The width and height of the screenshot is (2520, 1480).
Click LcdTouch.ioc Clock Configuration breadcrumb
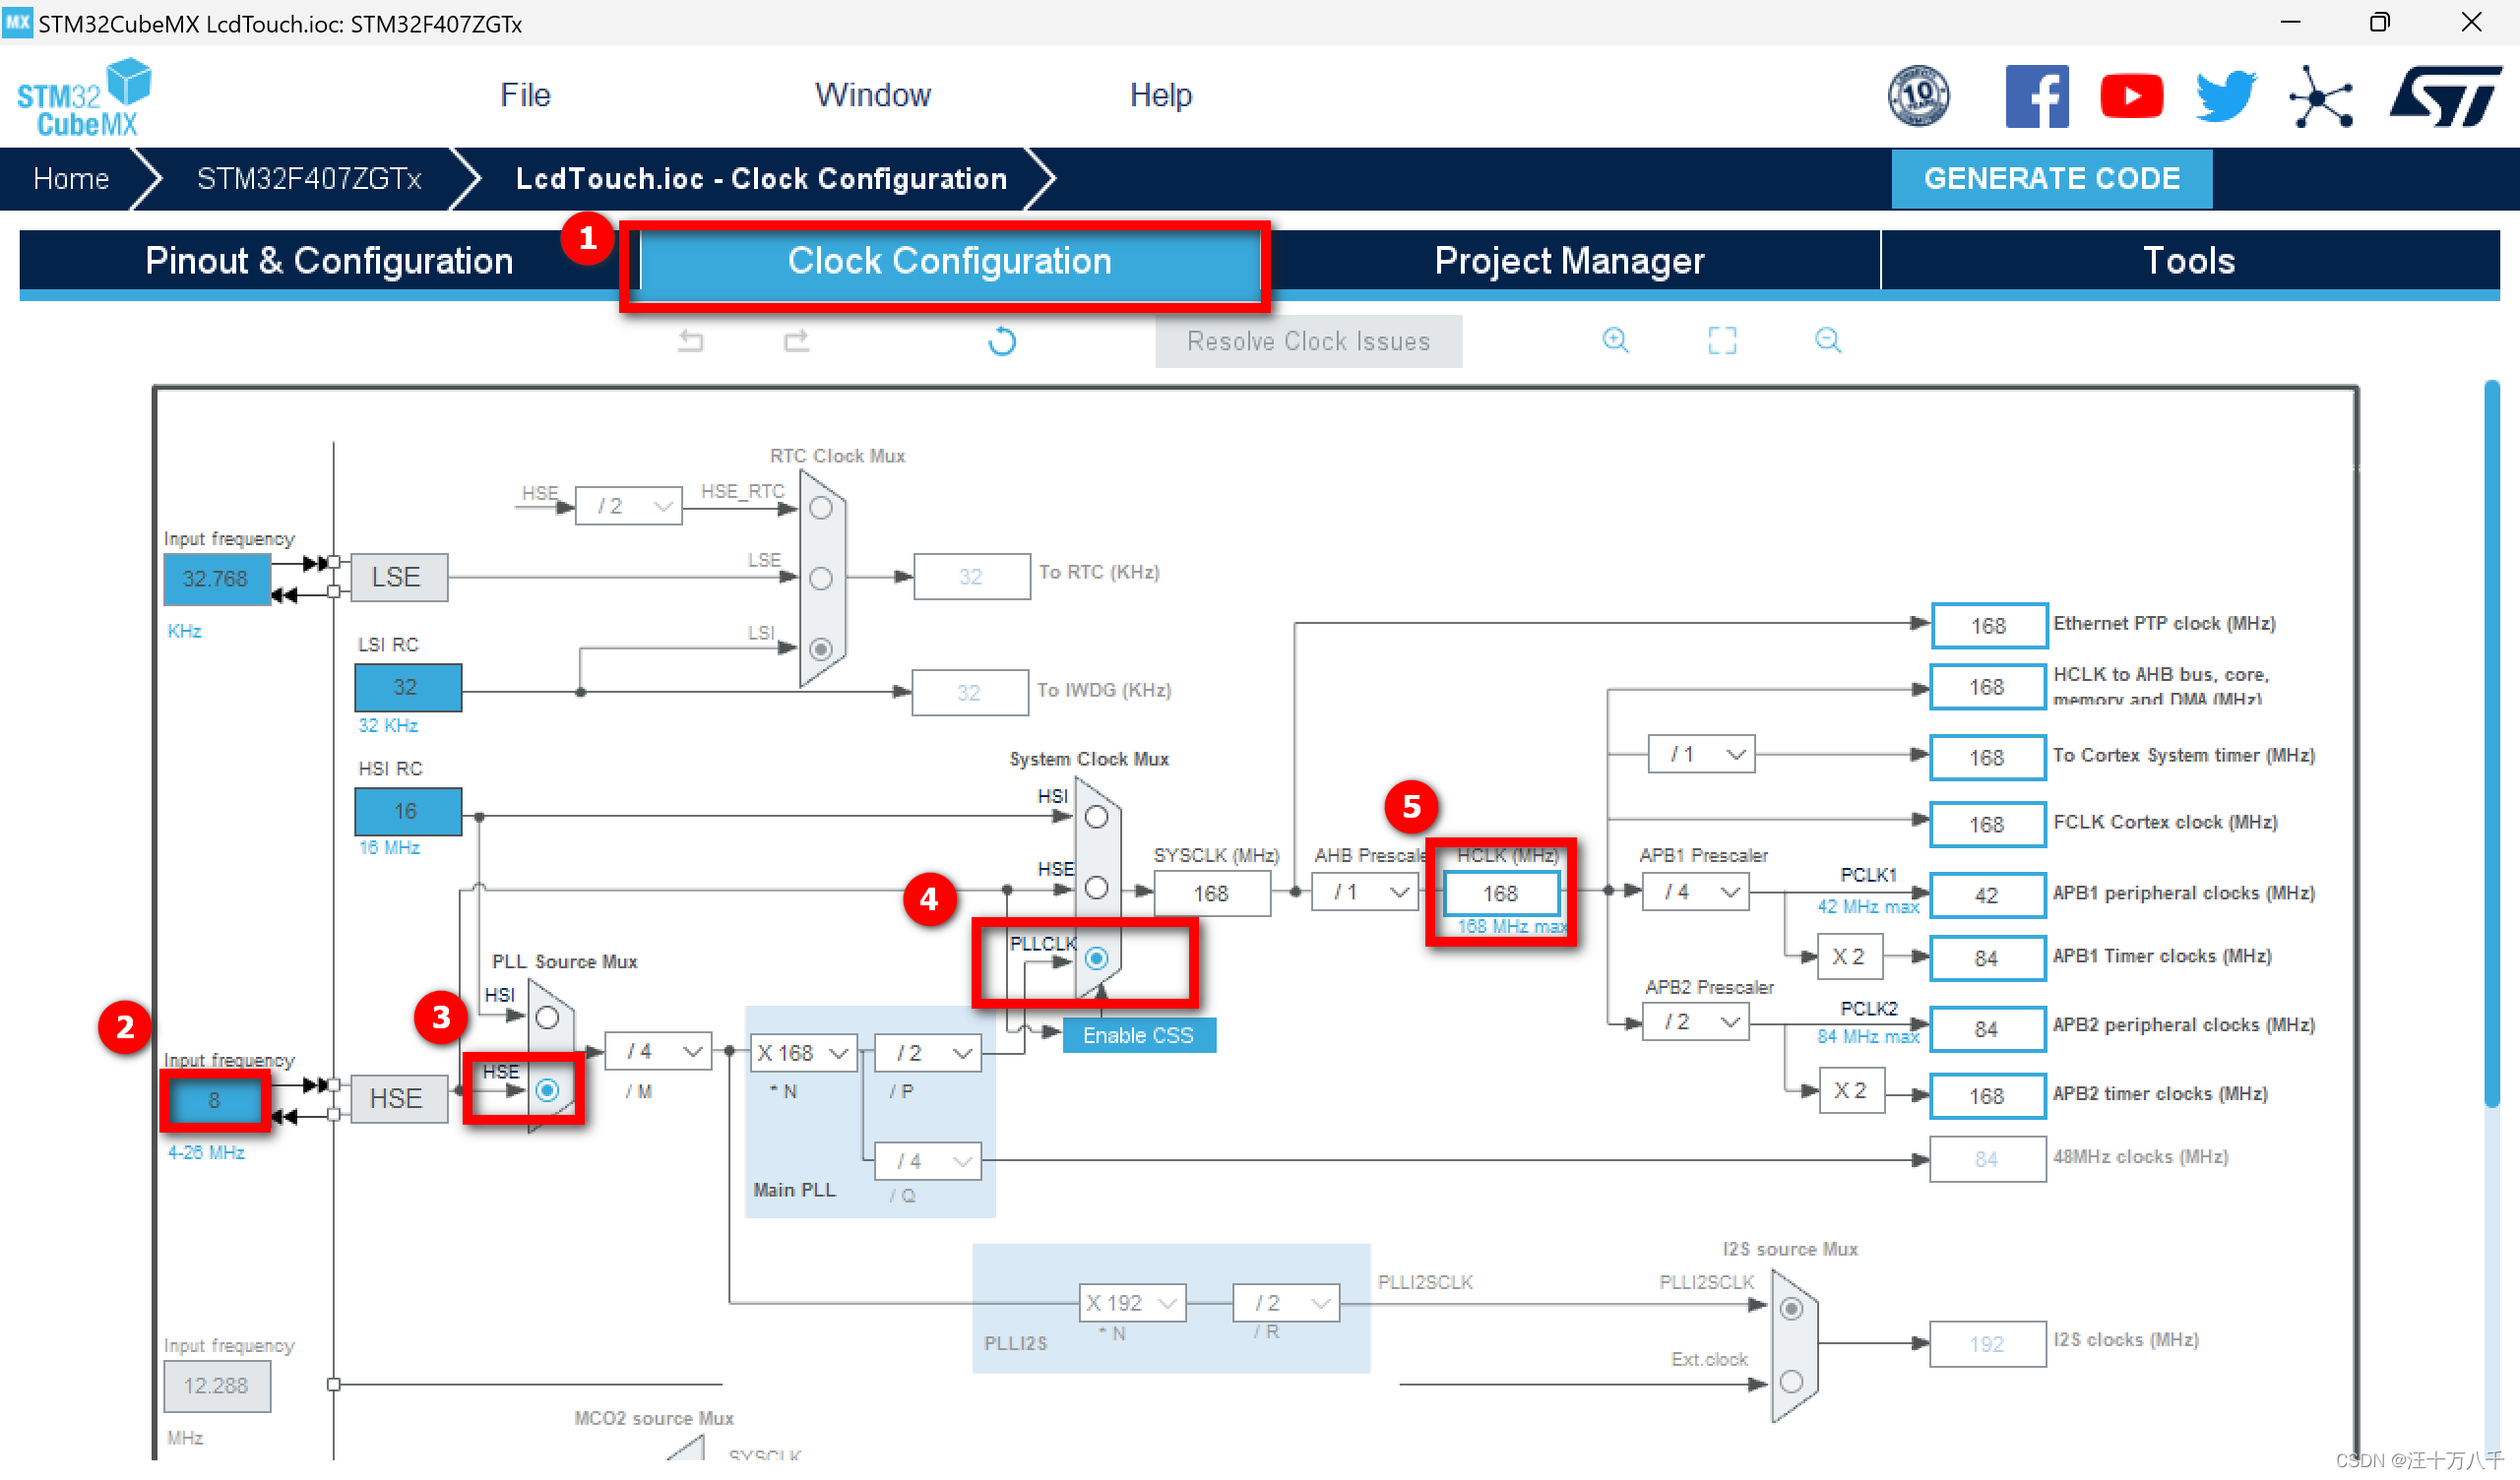761,178
